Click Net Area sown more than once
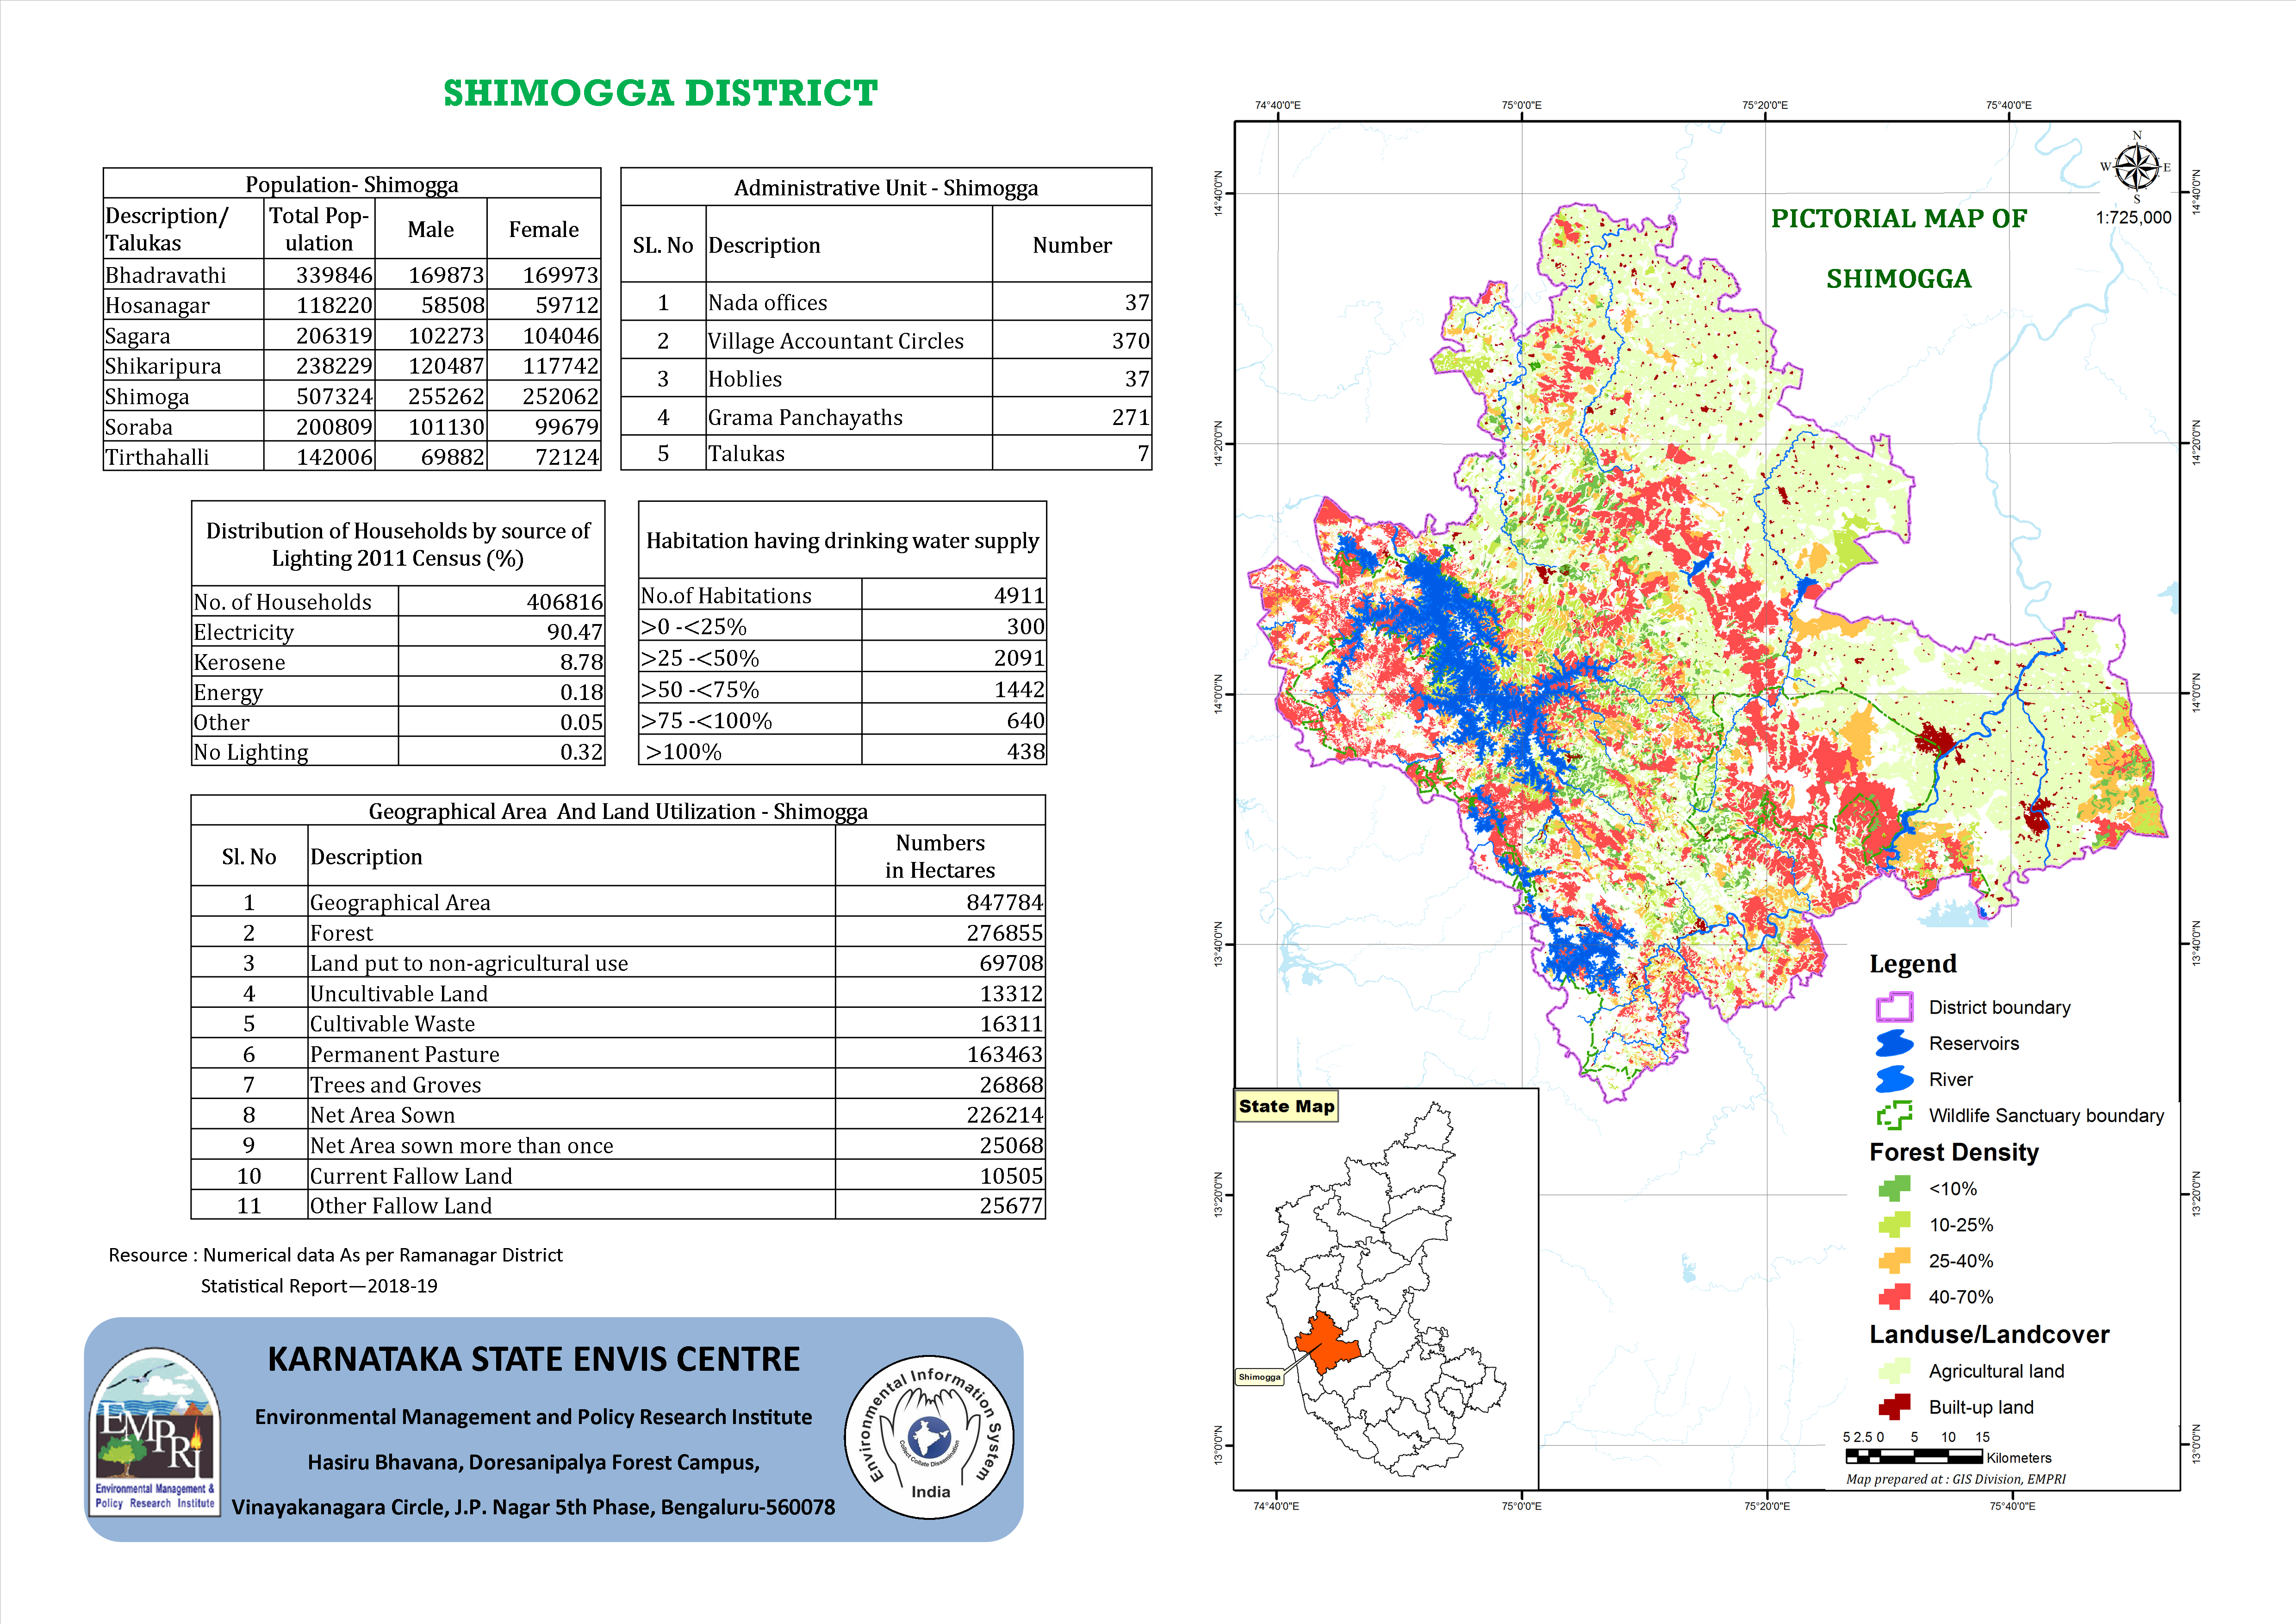2296x1624 pixels. point(461,1145)
